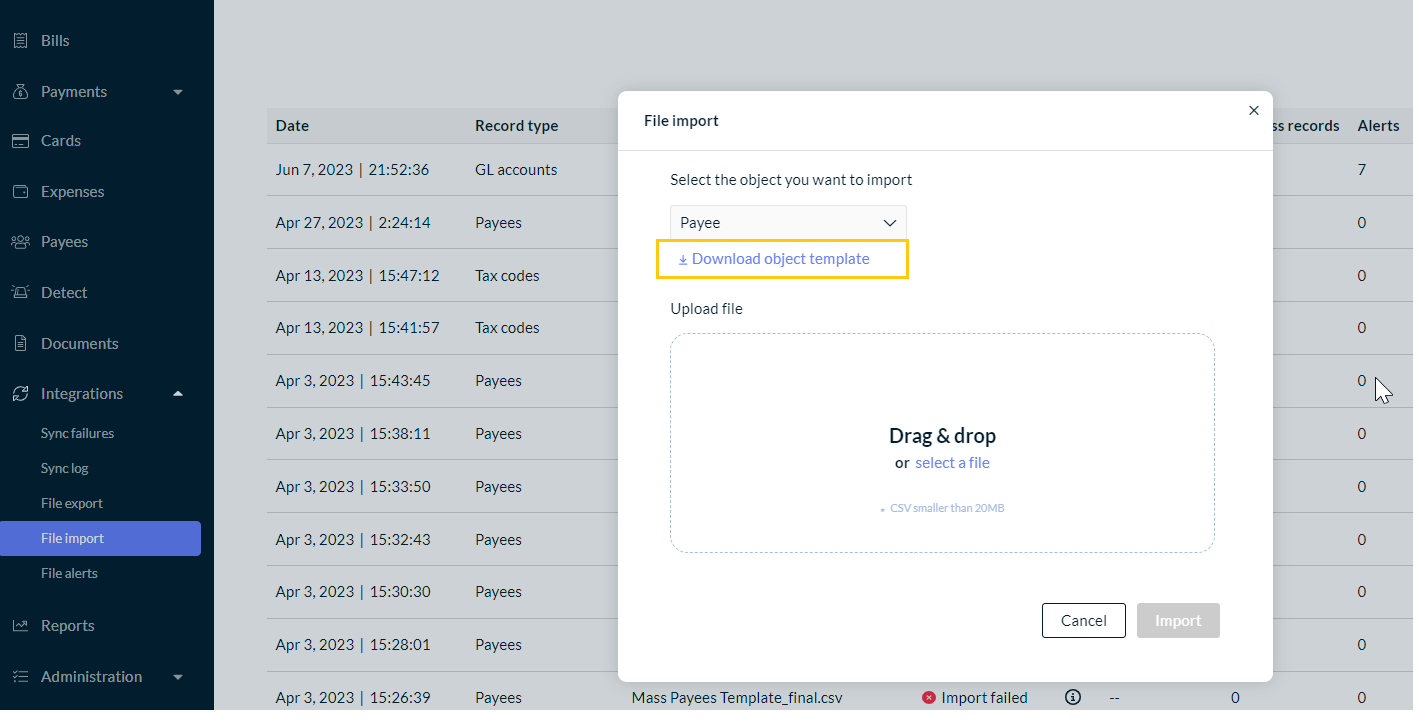Open the Payee object dropdown

pyautogui.click(x=788, y=223)
